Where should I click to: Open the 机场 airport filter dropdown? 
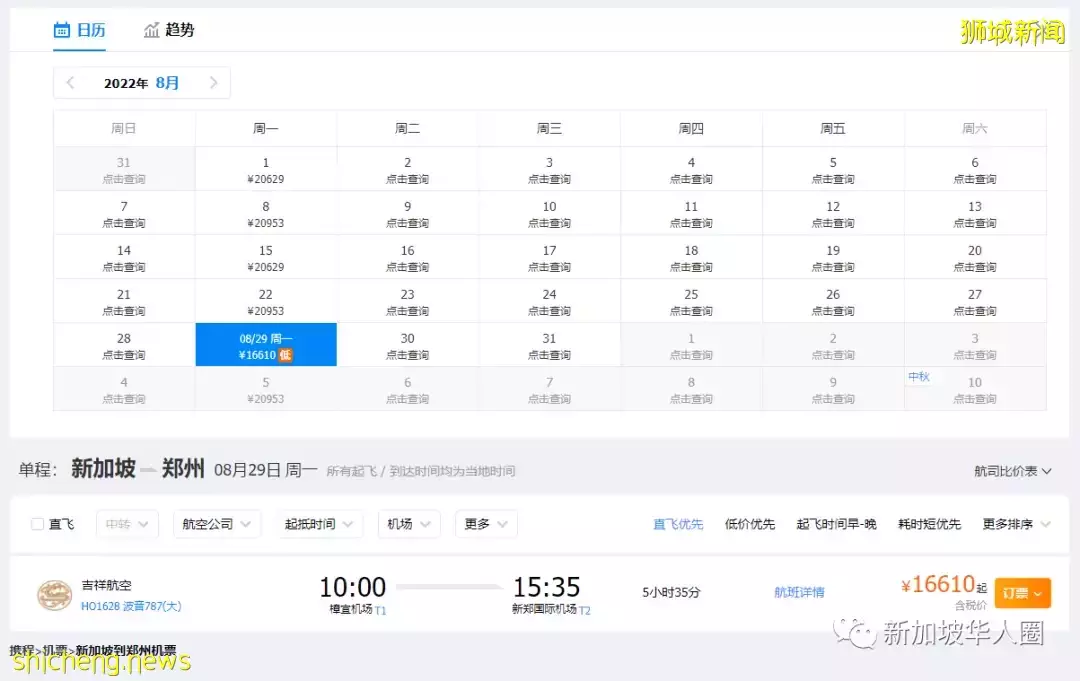(408, 523)
